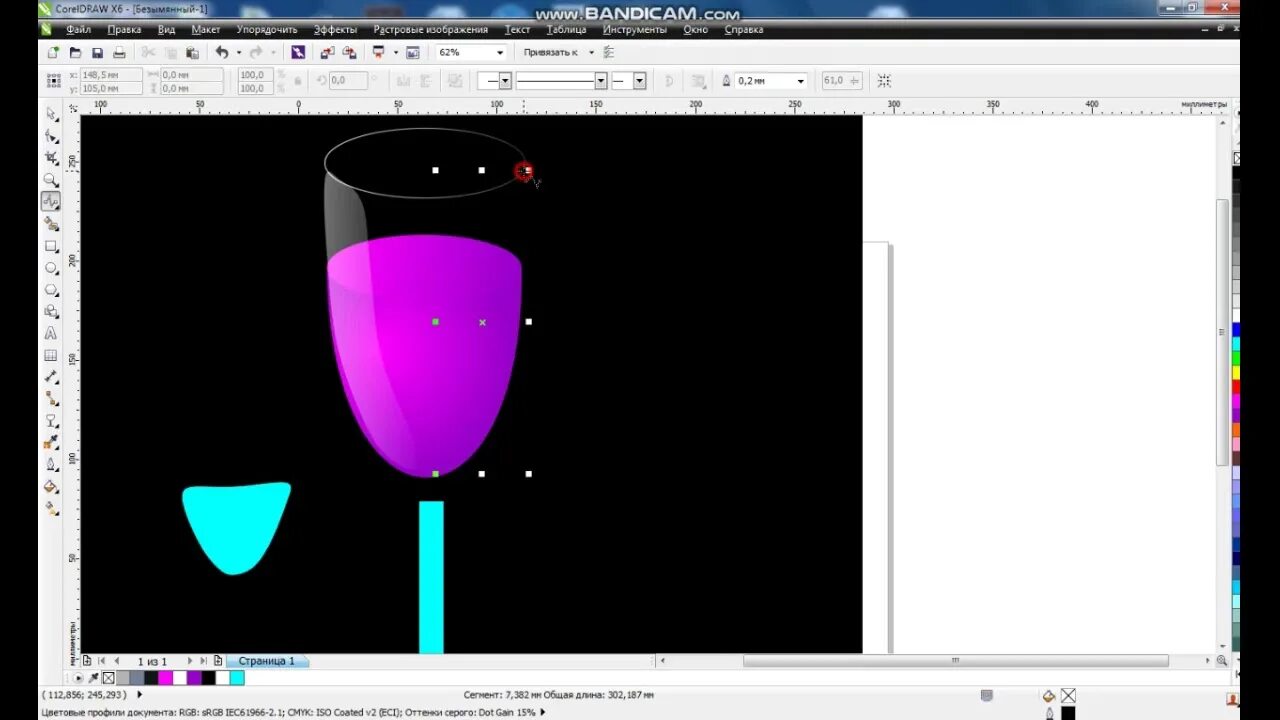Viewport: 1280px width, 720px height.
Task: Undo the last action
Action: pos(222,52)
